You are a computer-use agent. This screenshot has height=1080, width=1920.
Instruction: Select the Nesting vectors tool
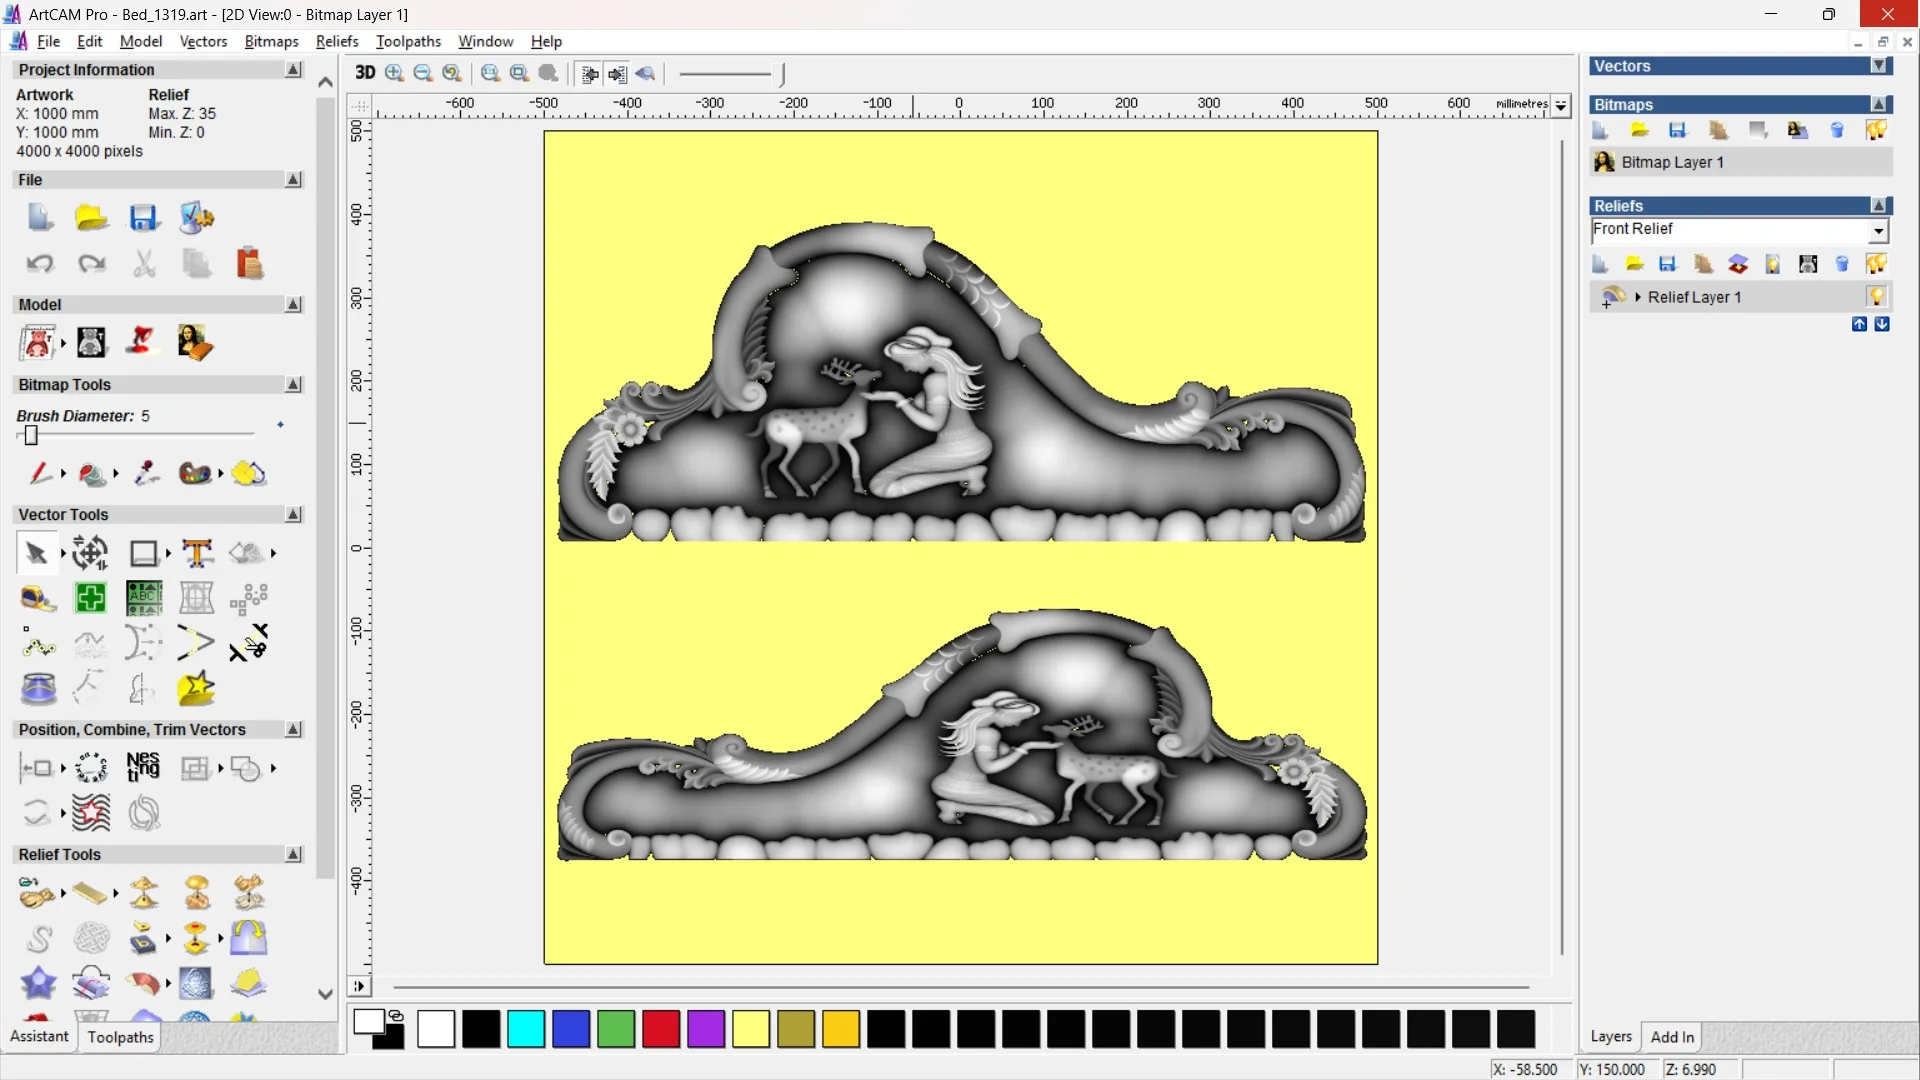143,767
